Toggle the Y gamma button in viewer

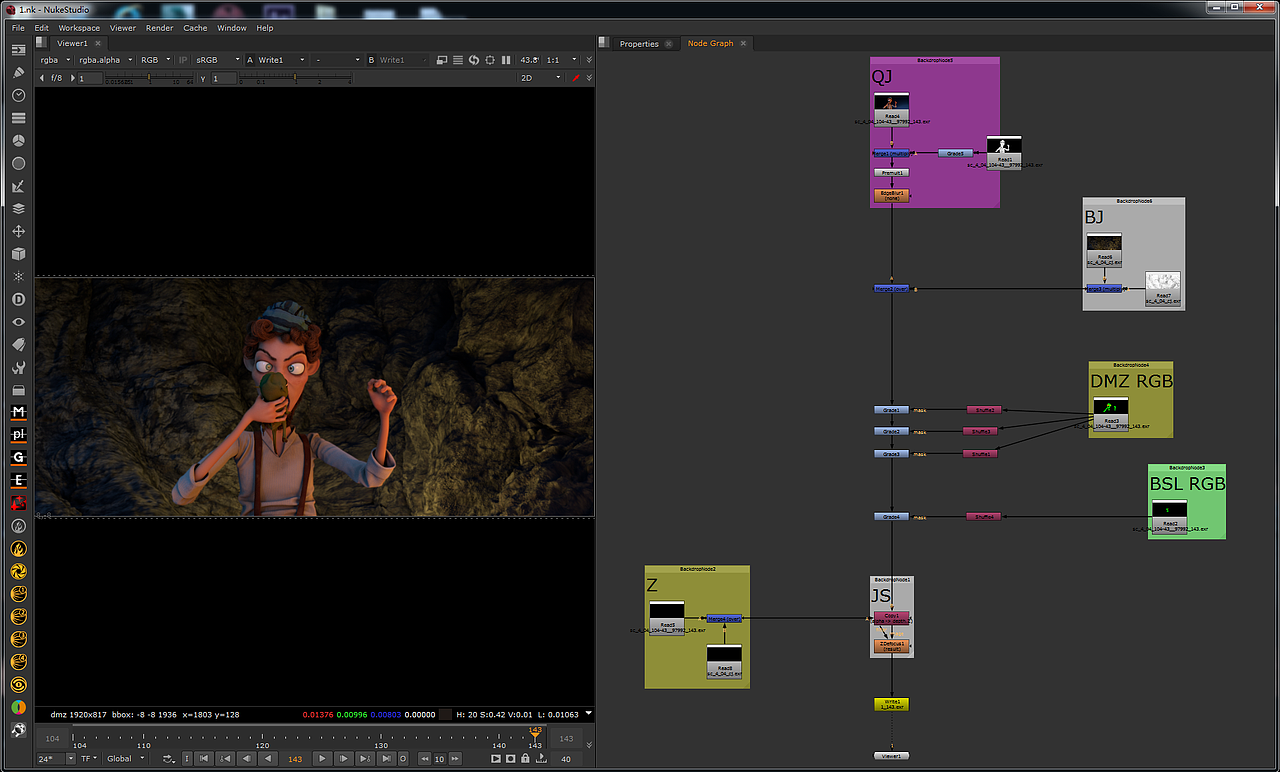[x=203, y=78]
